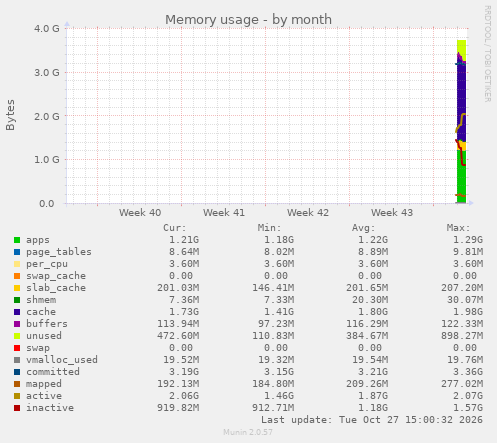Click the 'Week 42' axis label

pyautogui.click(x=308, y=213)
